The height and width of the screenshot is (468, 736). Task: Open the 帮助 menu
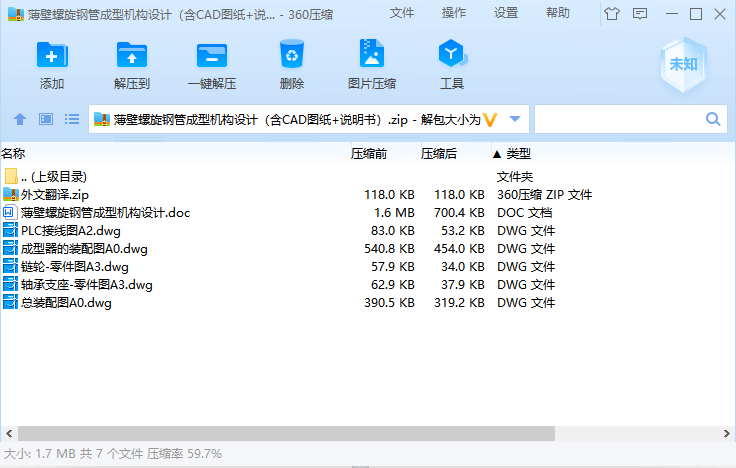[558, 13]
